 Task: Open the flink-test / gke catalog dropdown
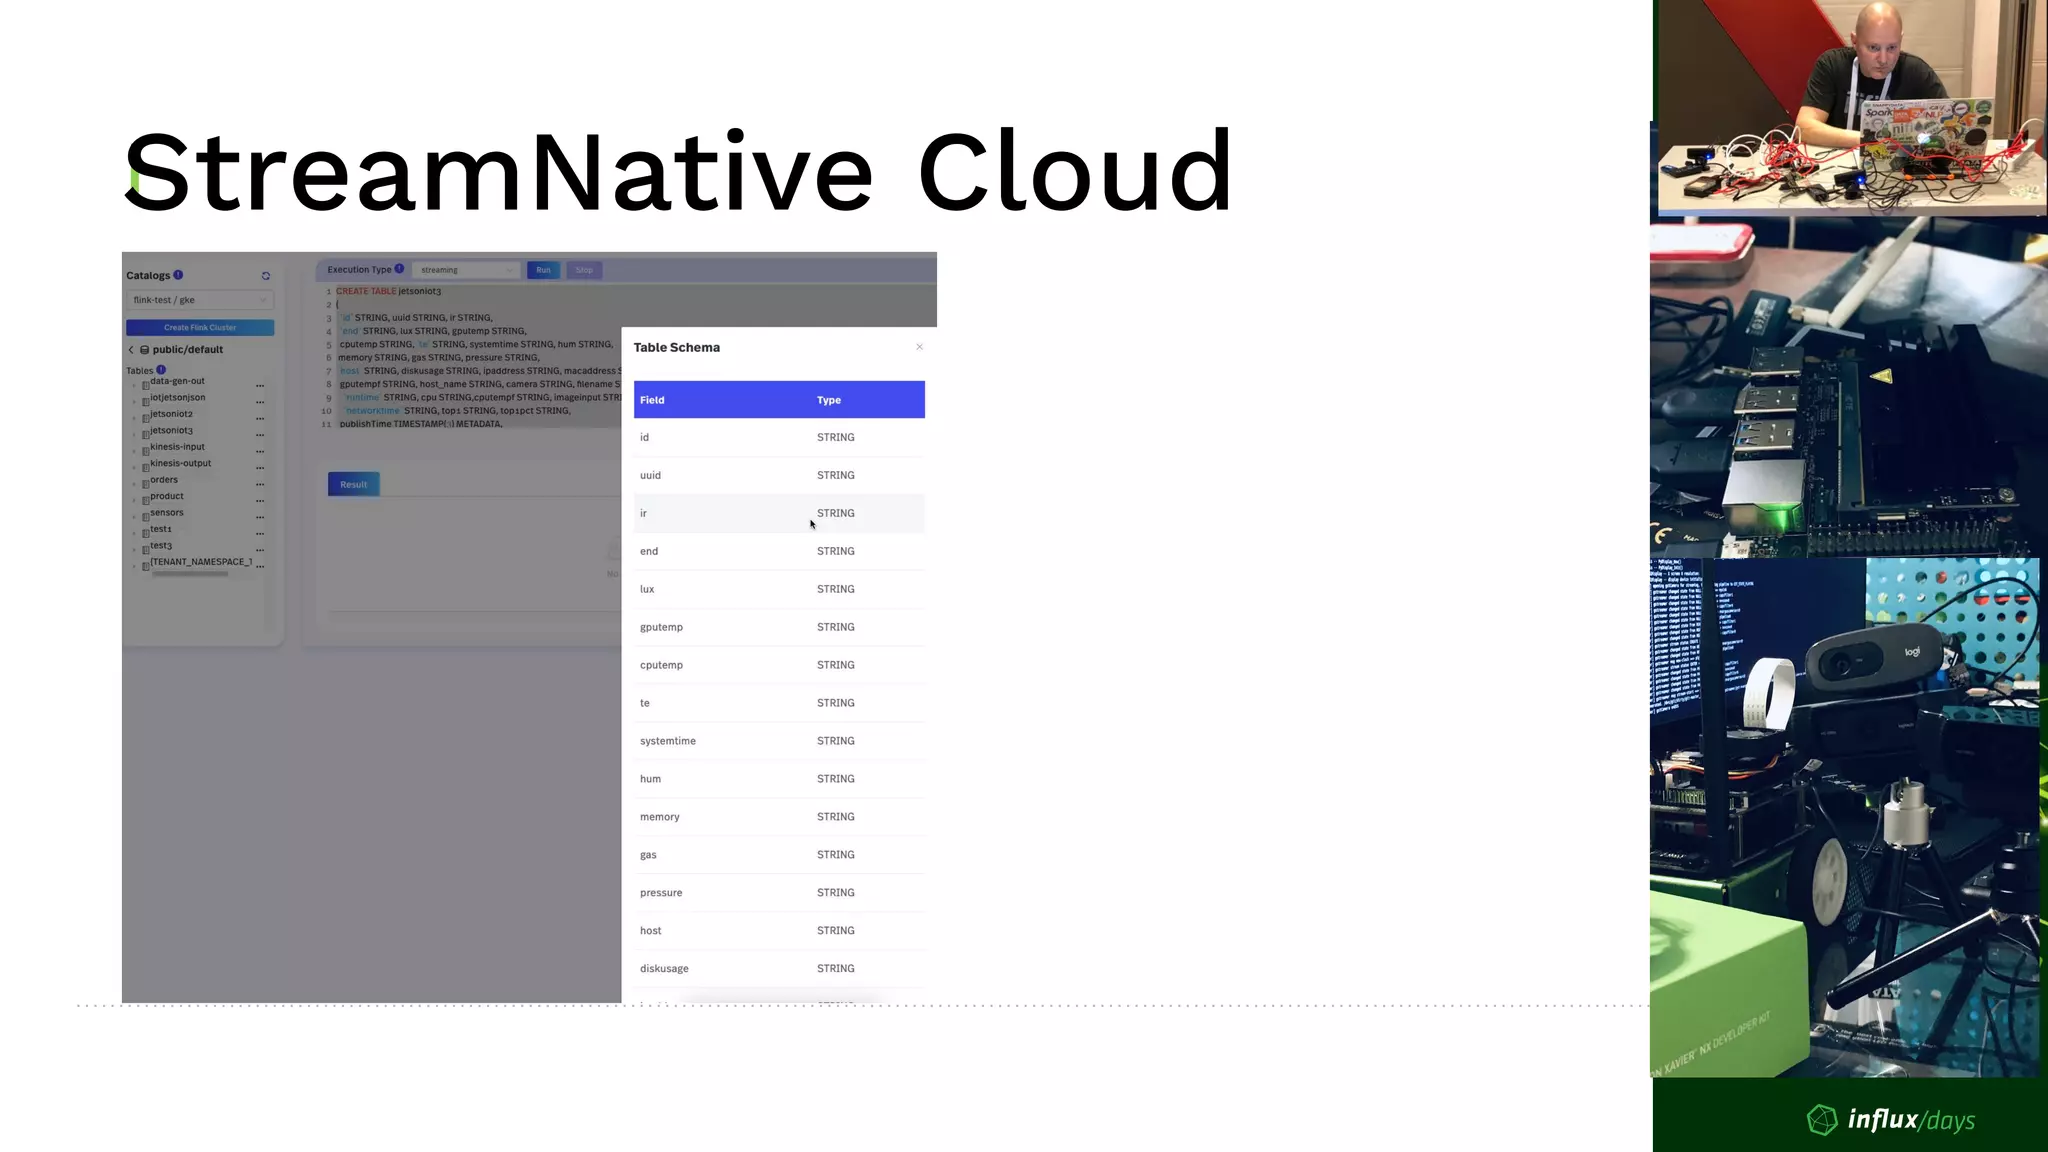coord(200,300)
